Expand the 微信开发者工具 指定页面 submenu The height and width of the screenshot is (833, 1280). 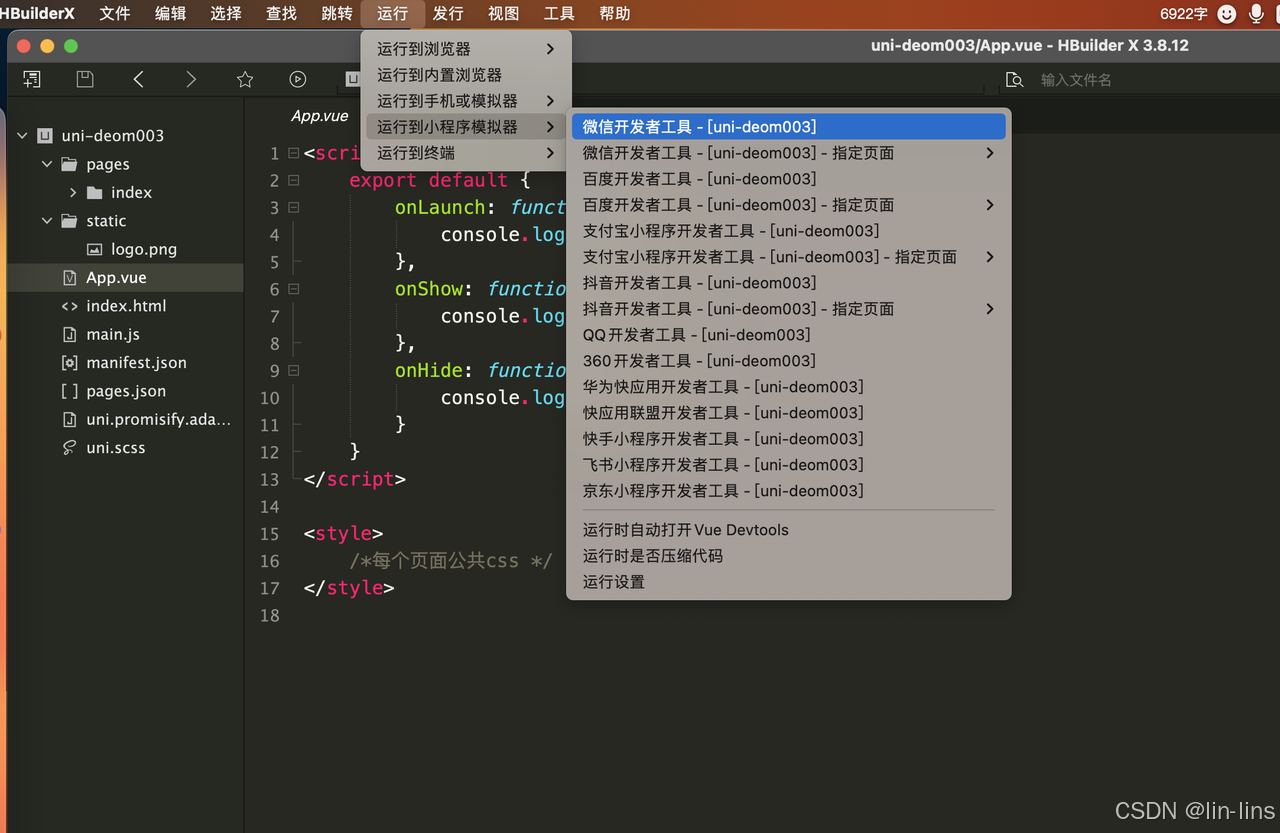(988, 152)
